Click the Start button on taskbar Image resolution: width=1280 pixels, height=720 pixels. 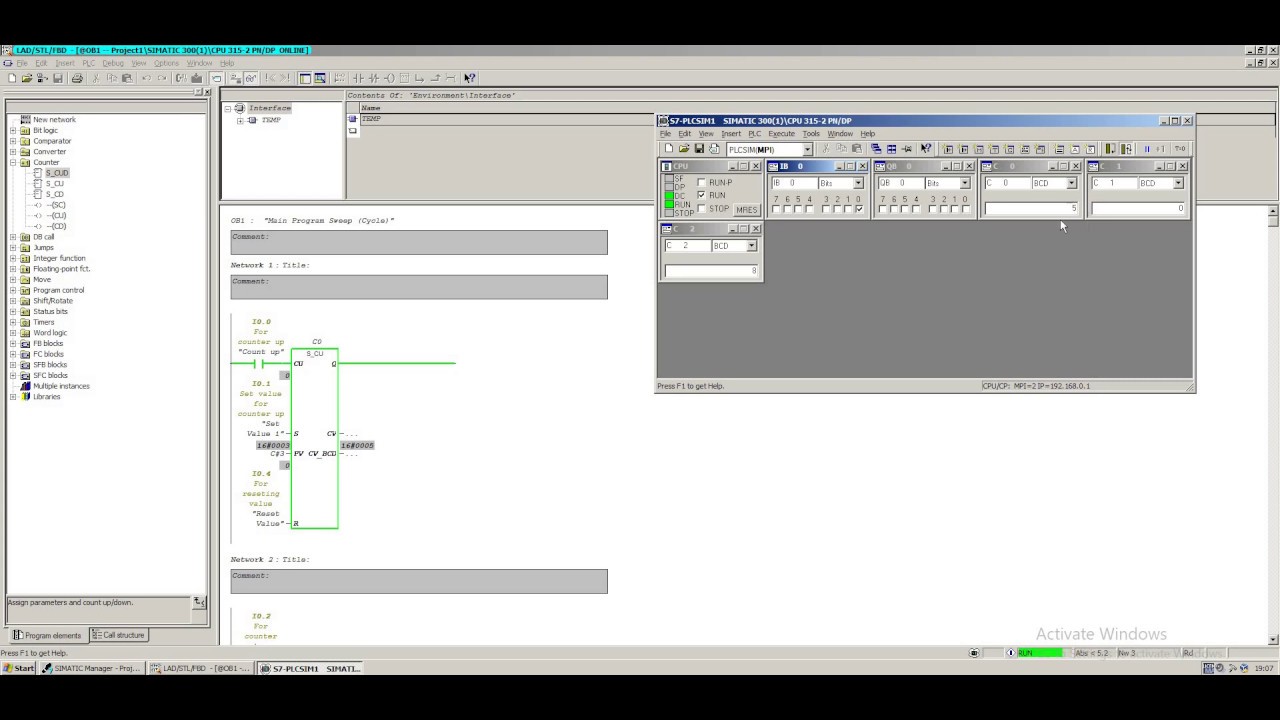click(x=18, y=668)
